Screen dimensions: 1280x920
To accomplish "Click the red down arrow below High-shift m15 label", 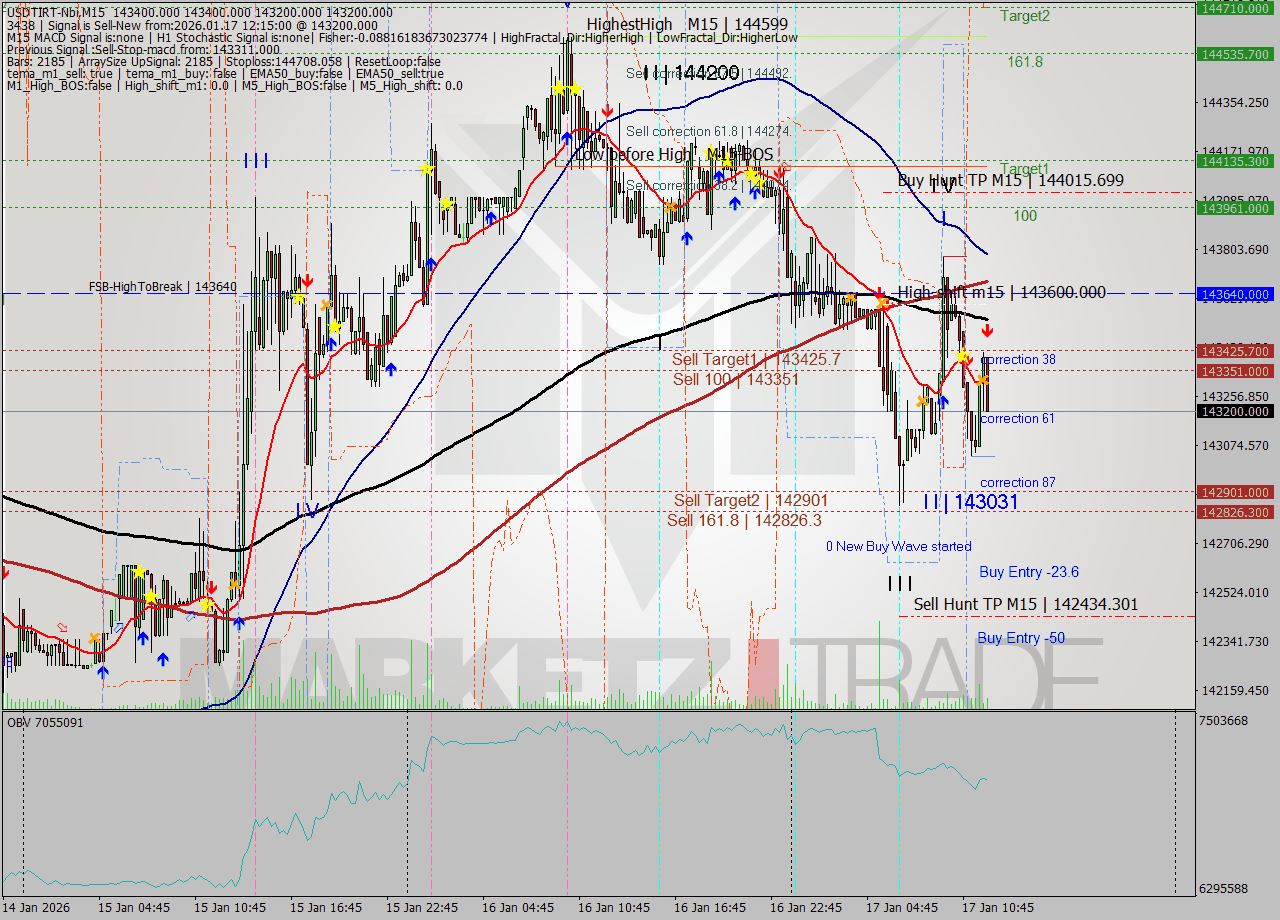I will pyautogui.click(x=987, y=331).
